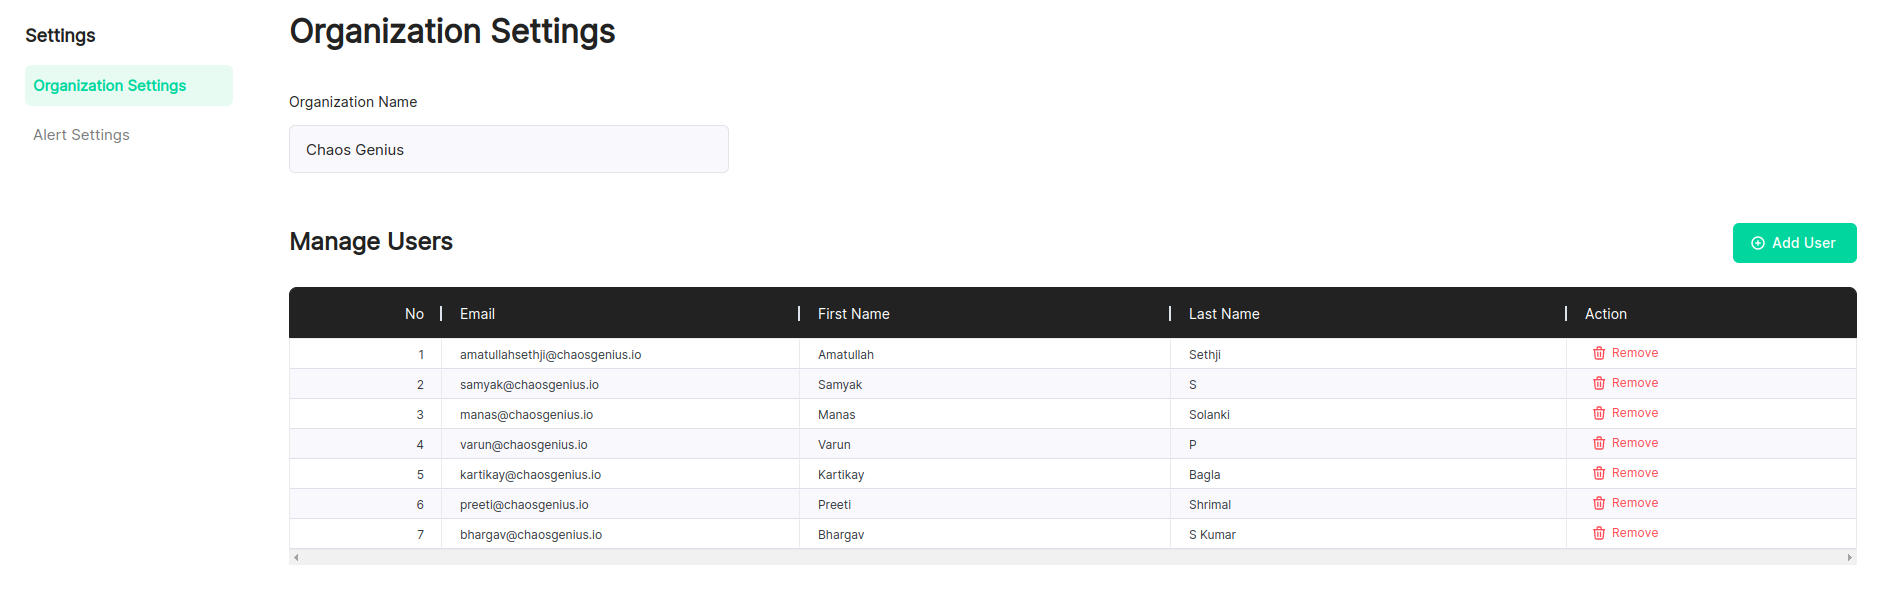Click the trash icon in manas's row

[1599, 413]
